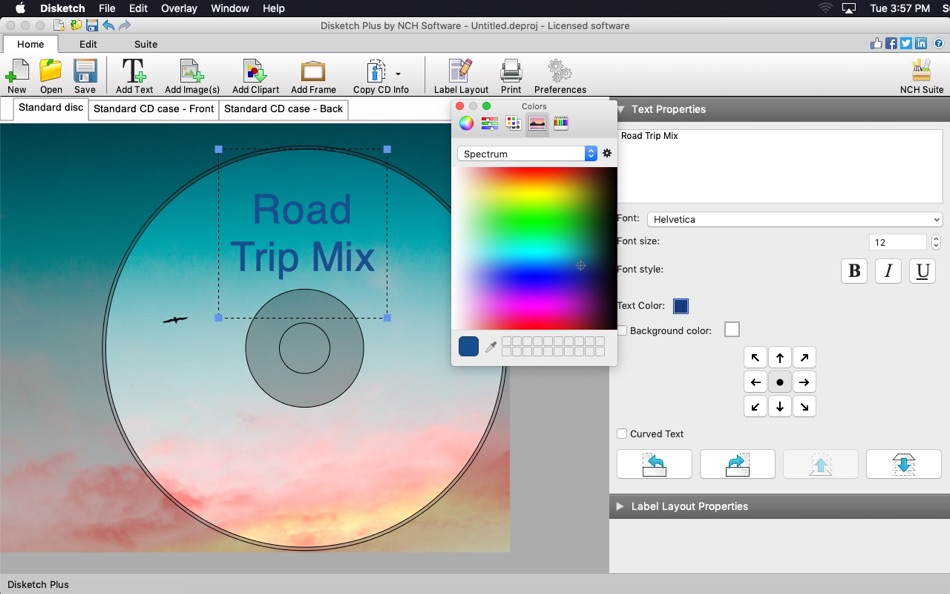Viewport: 950px width, 594px height.
Task: Click the Text Color blue swatch
Action: click(x=681, y=306)
